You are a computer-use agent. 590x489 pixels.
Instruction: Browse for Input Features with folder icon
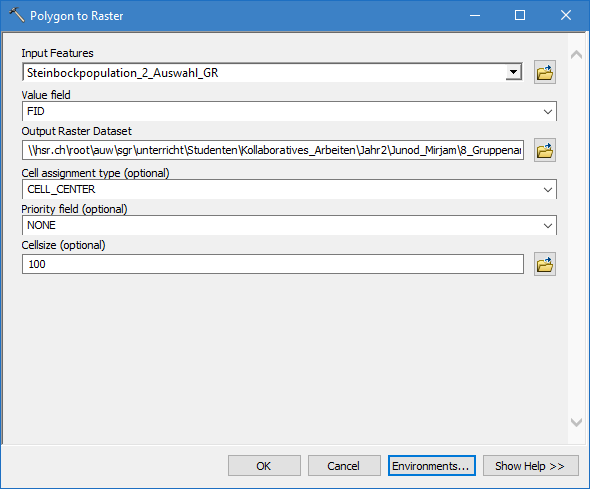[x=544, y=72]
